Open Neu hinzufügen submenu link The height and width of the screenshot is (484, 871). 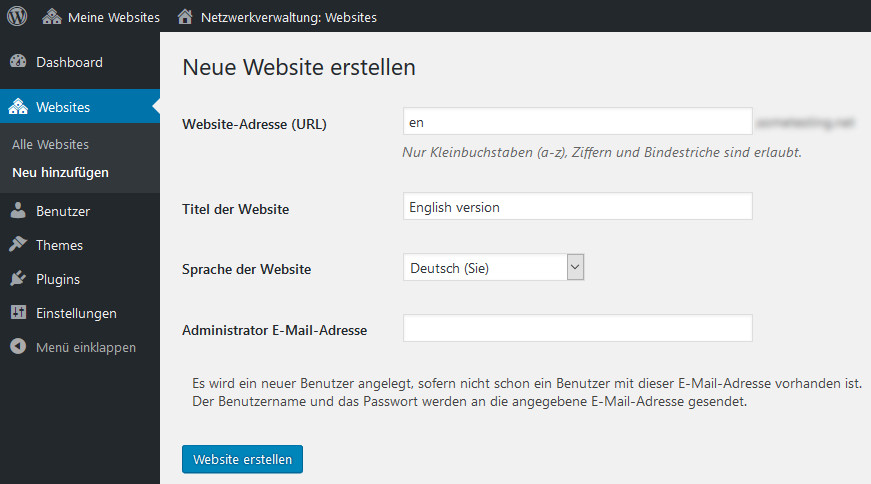pyautogui.click(x=61, y=172)
